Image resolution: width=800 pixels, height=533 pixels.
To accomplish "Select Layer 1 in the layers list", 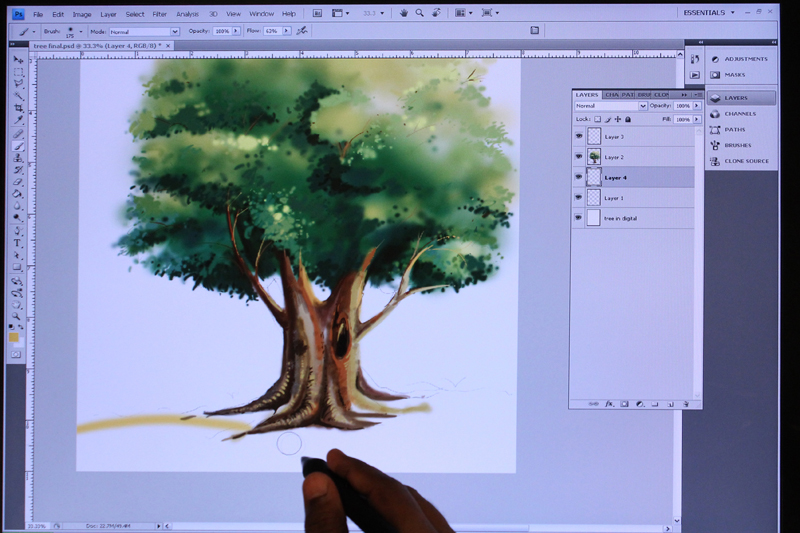I will 634,197.
